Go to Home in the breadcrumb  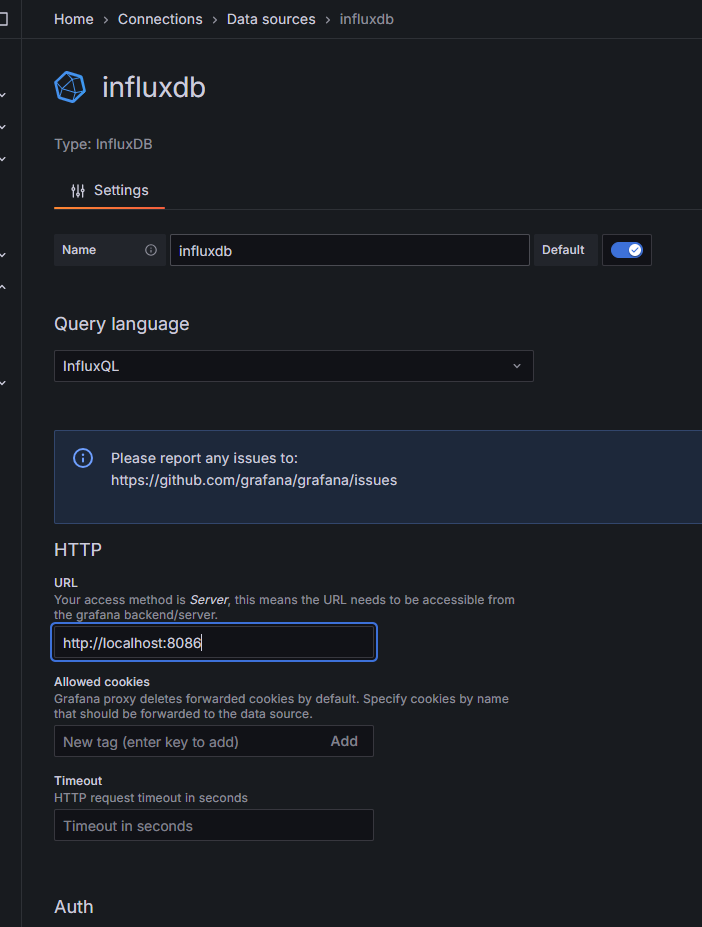74,19
